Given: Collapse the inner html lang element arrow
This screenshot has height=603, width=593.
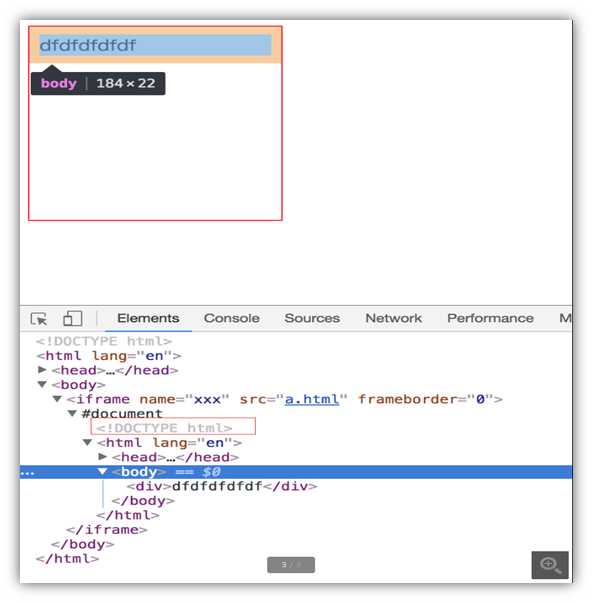Looking at the screenshot, I should [x=87, y=442].
